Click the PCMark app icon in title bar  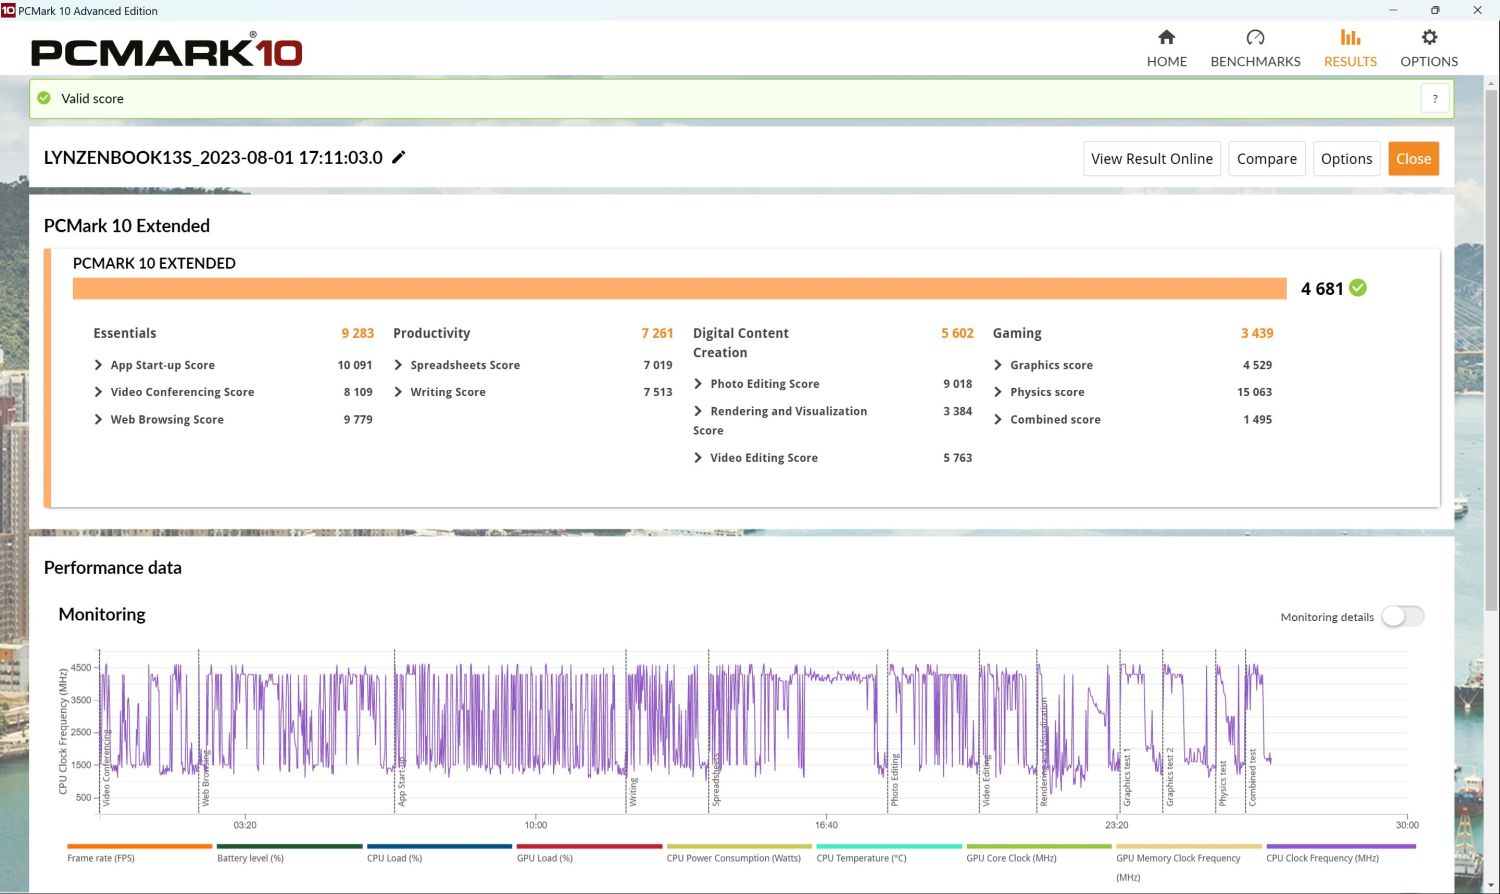(8, 10)
